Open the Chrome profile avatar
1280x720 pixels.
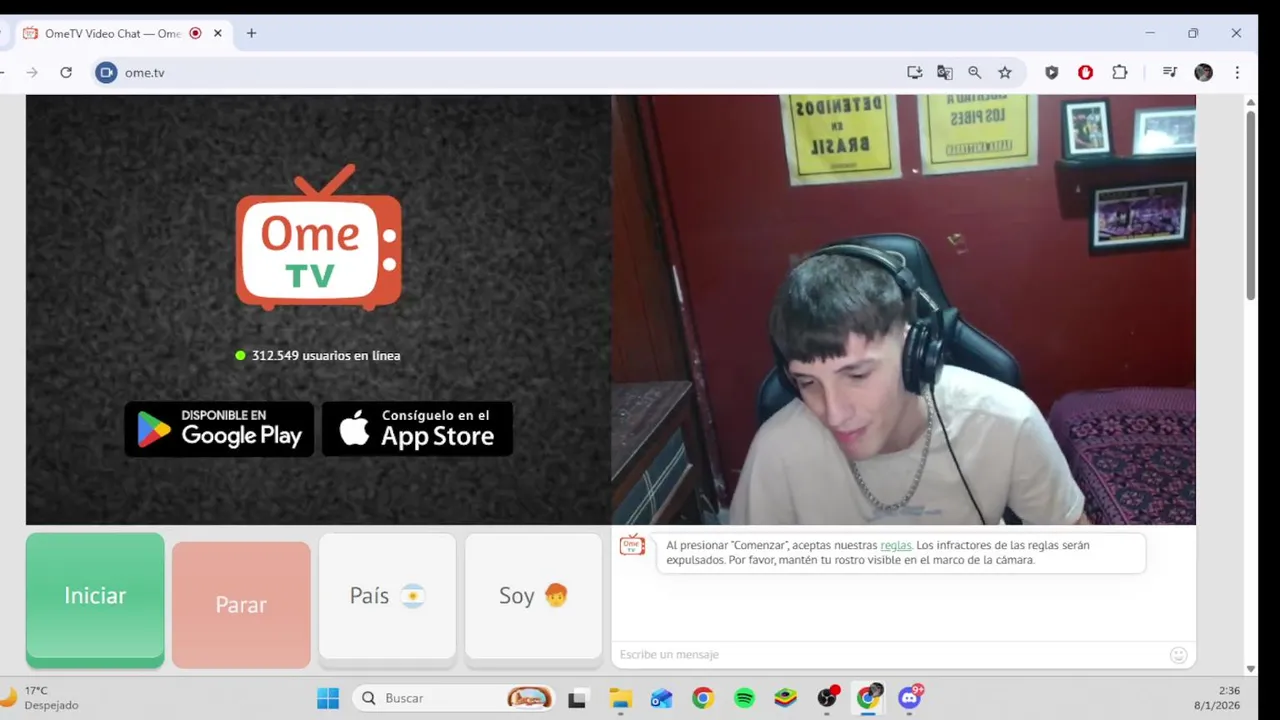coord(1203,73)
